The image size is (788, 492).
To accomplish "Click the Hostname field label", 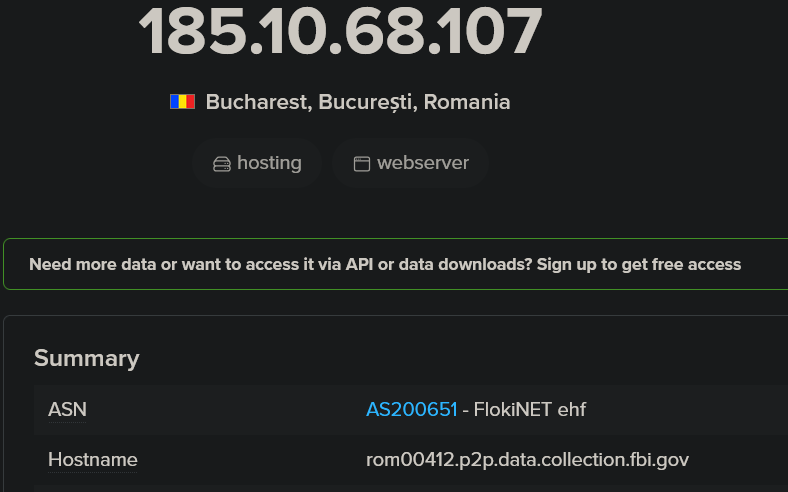I will (x=93, y=460).
